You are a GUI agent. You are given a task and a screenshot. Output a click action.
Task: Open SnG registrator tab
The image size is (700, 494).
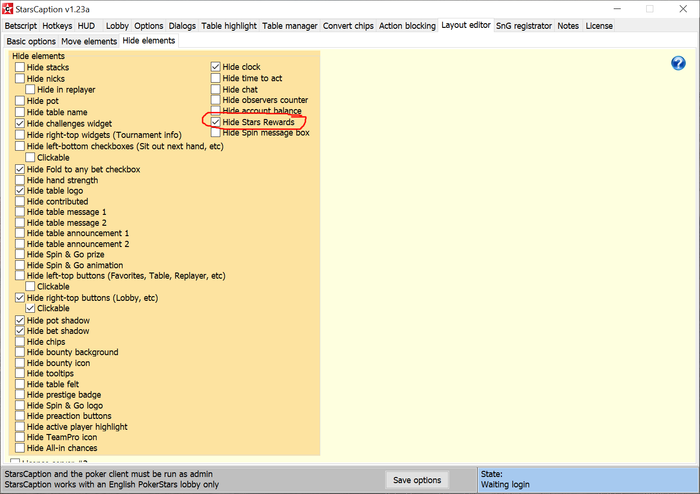524,26
